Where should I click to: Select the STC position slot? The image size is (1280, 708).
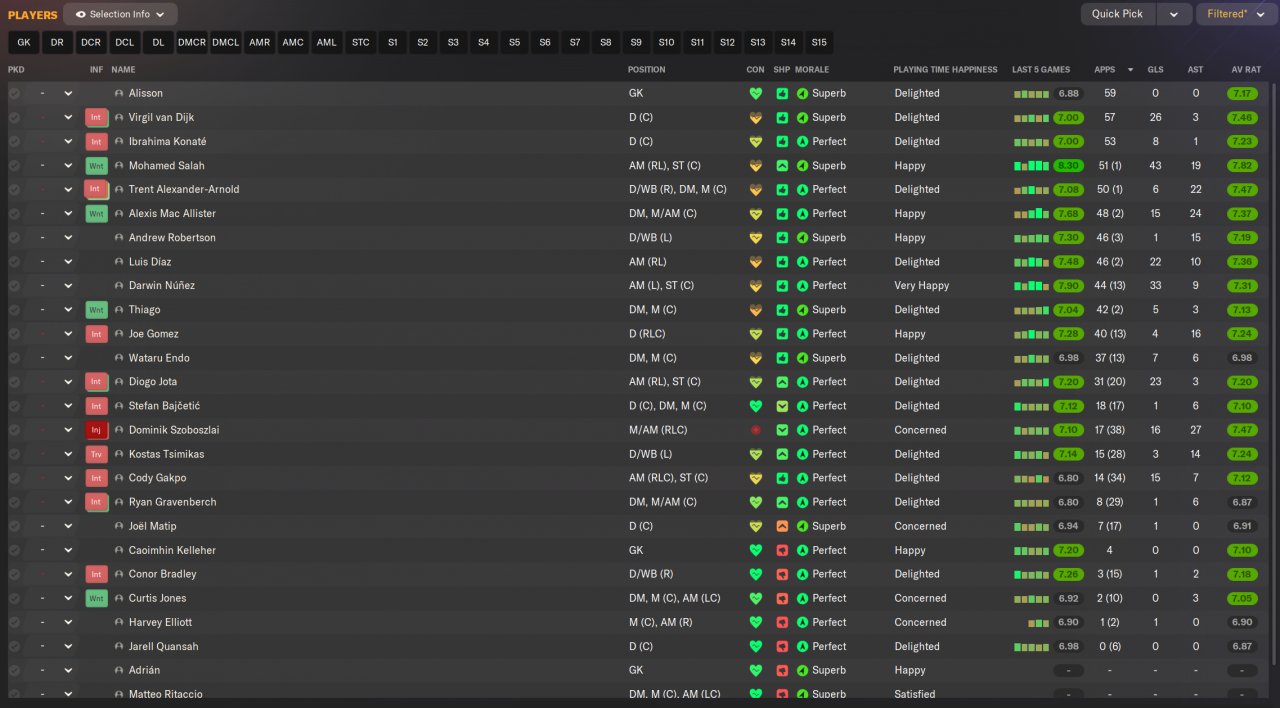[361, 43]
